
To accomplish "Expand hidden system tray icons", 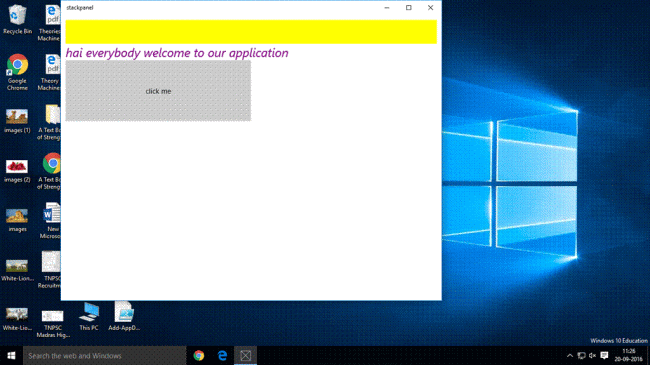I will tap(570, 355).
